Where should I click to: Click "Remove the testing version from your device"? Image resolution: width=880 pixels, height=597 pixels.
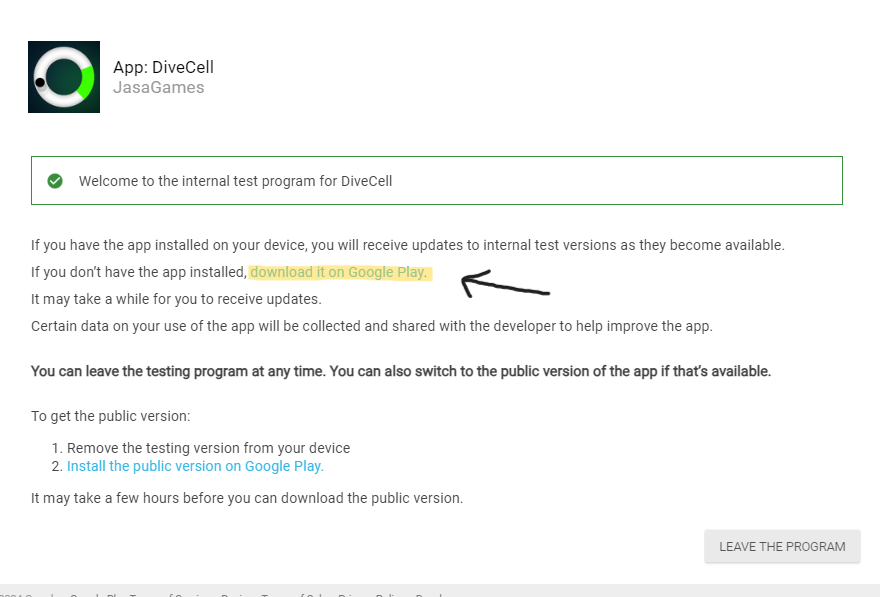pyautogui.click(x=208, y=448)
